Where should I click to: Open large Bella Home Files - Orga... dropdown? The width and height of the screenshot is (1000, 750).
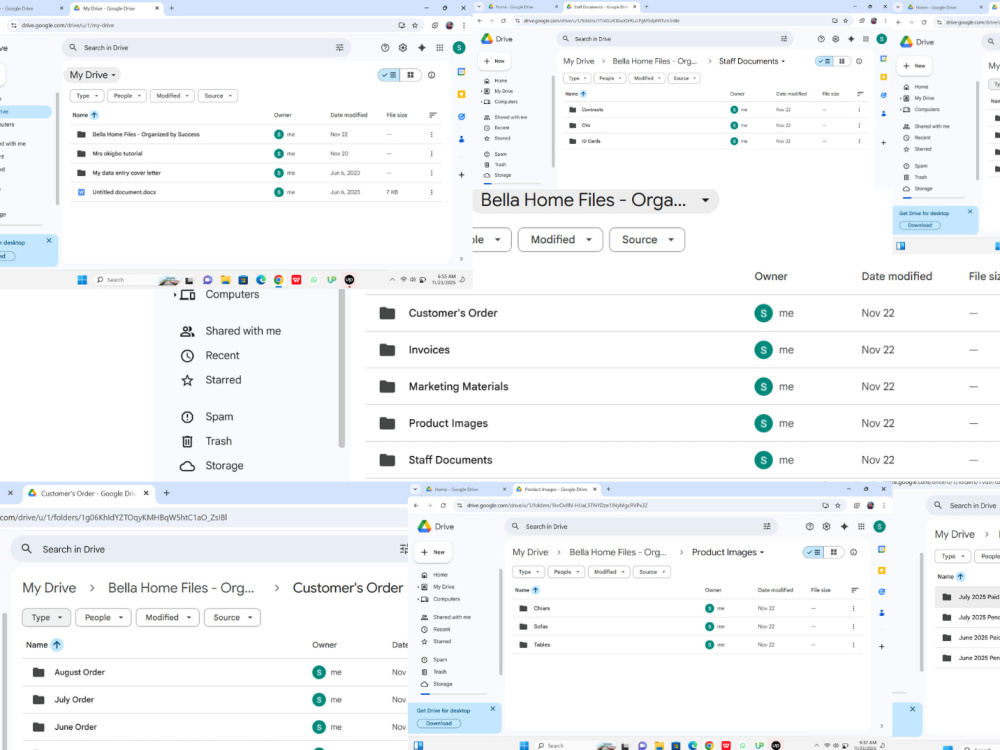596,200
